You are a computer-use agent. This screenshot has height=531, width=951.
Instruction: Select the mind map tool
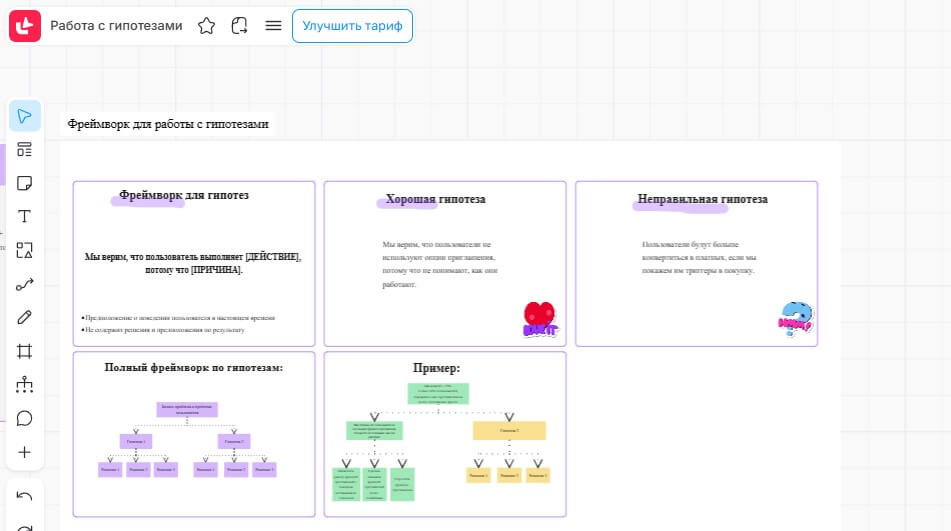click(25, 384)
